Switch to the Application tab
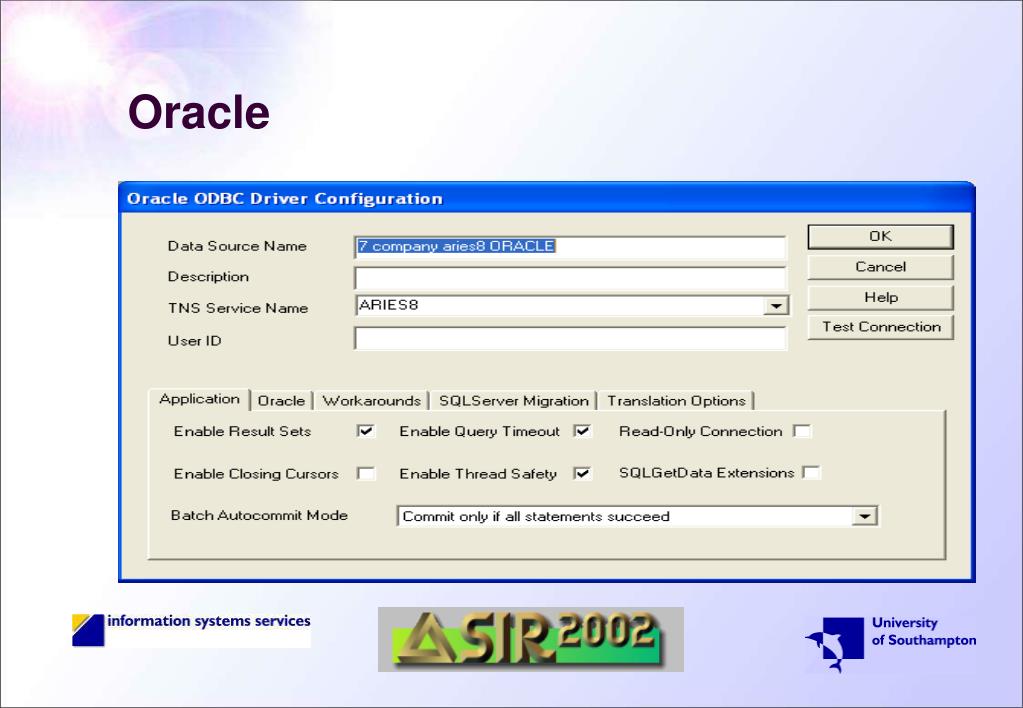 click(x=199, y=399)
